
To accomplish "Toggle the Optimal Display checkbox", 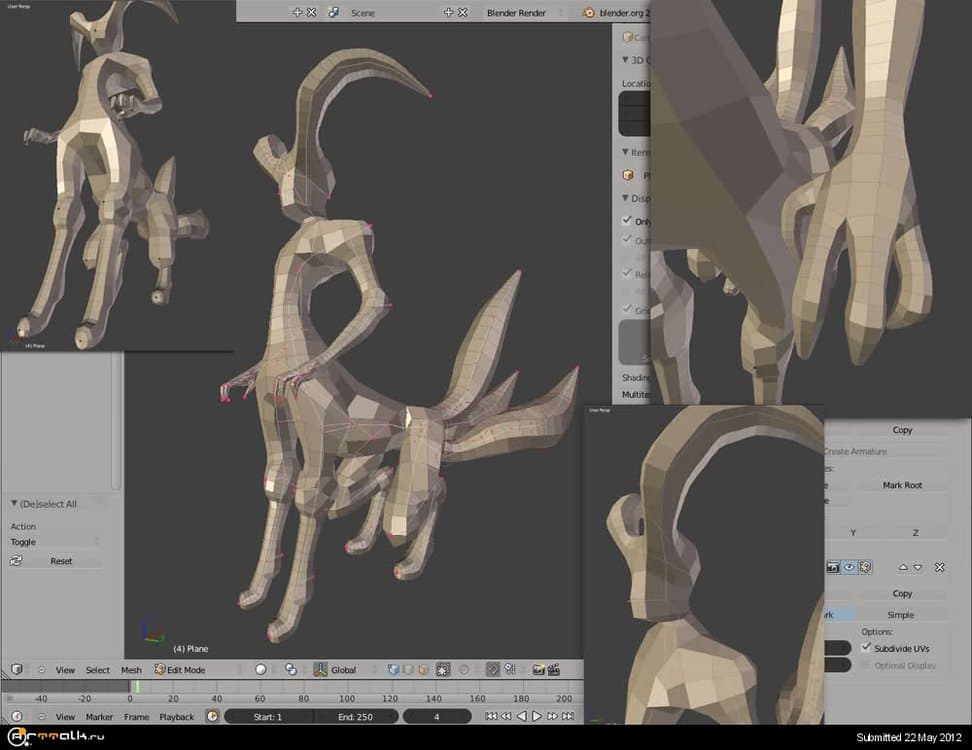I will point(866,665).
